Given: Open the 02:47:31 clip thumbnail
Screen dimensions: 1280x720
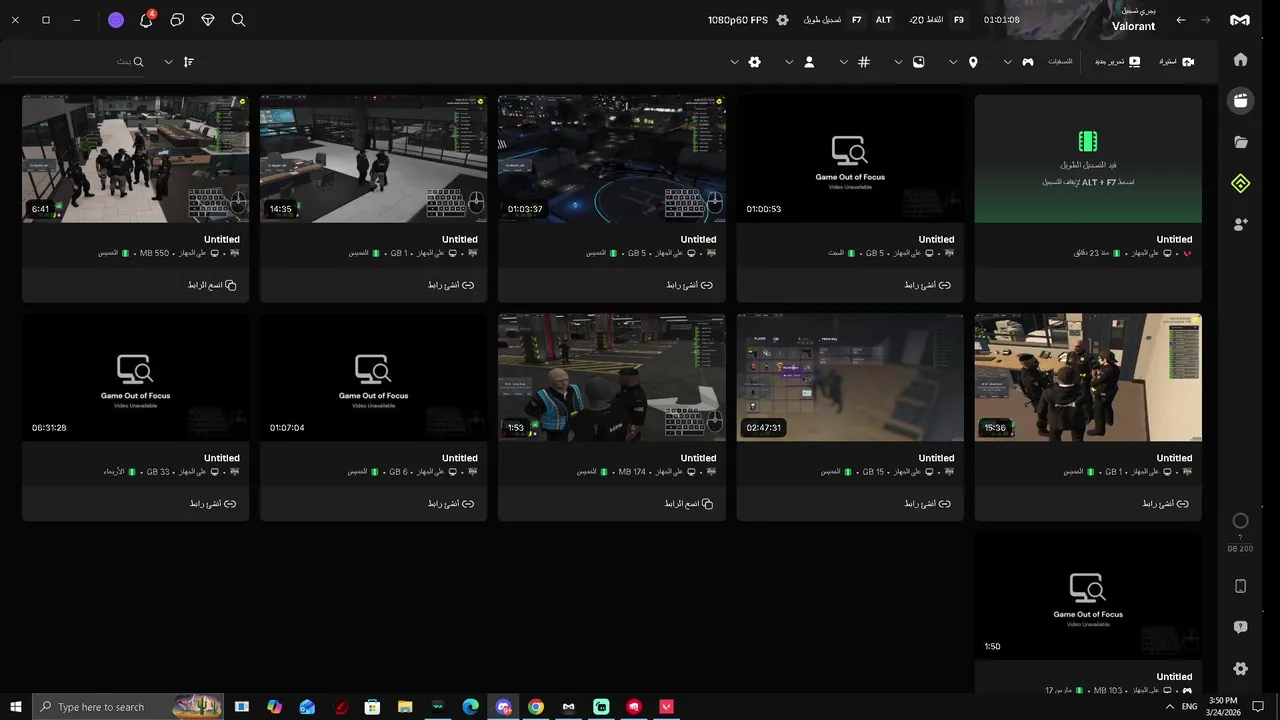Looking at the screenshot, I should coord(850,377).
